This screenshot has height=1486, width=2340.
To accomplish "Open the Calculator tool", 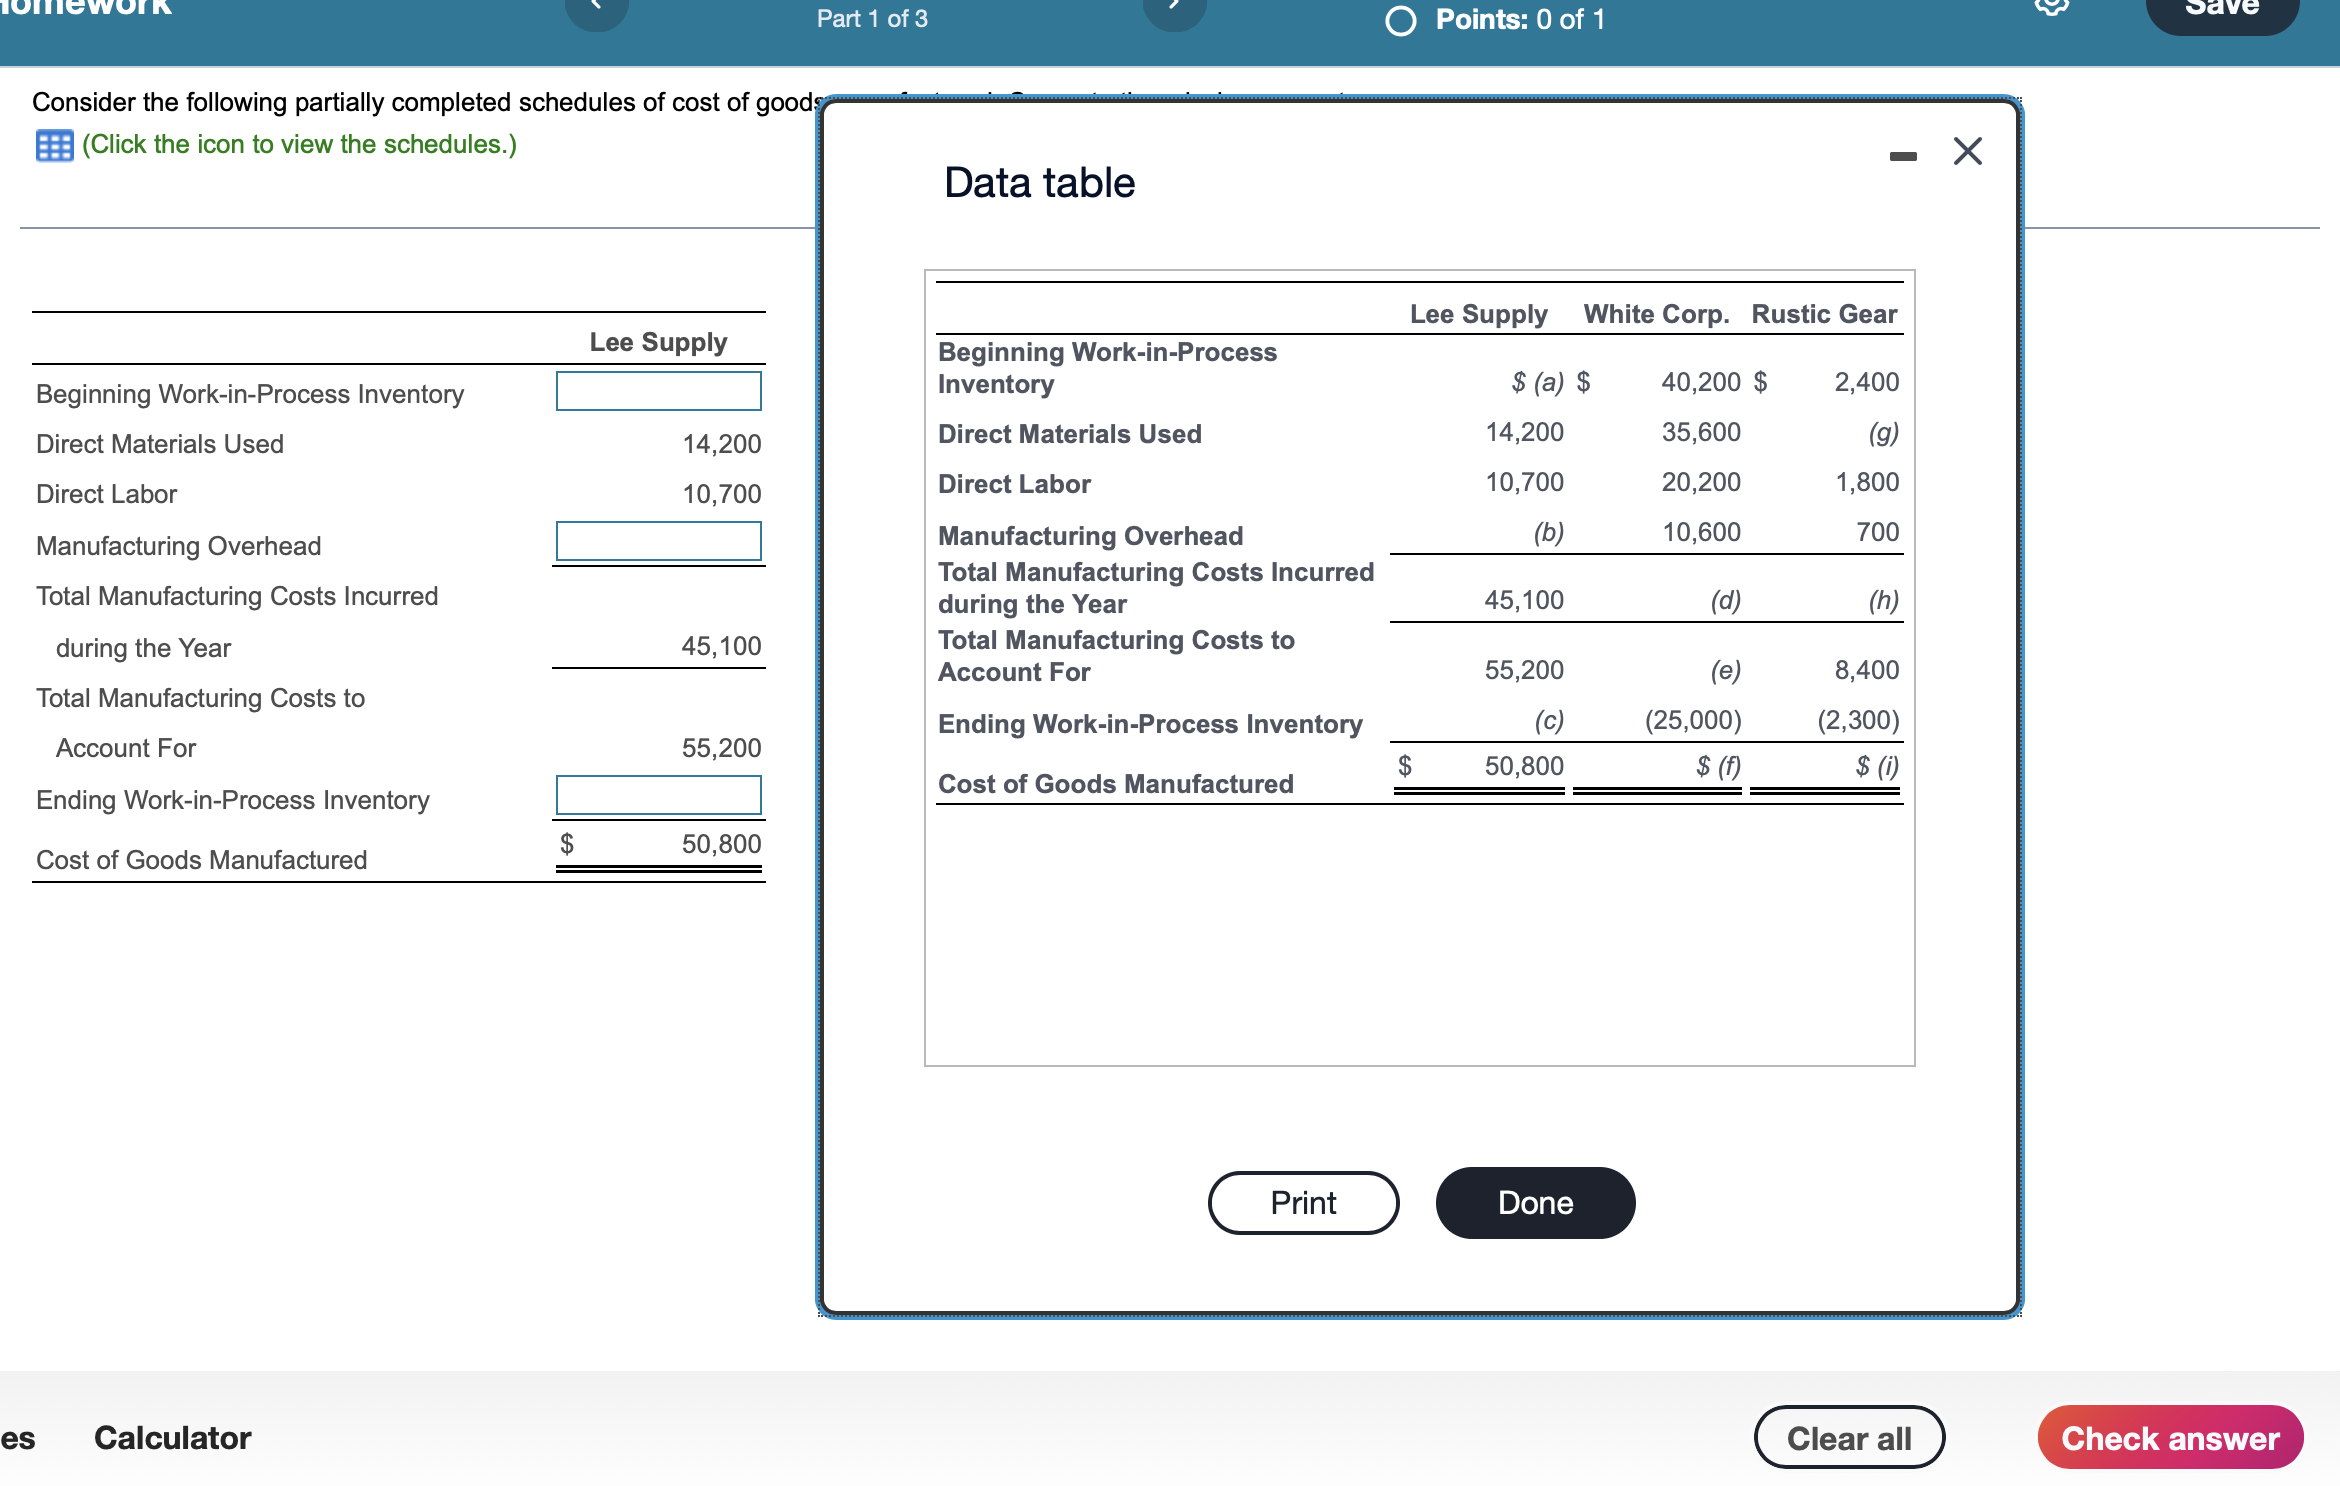I will 172,1437.
